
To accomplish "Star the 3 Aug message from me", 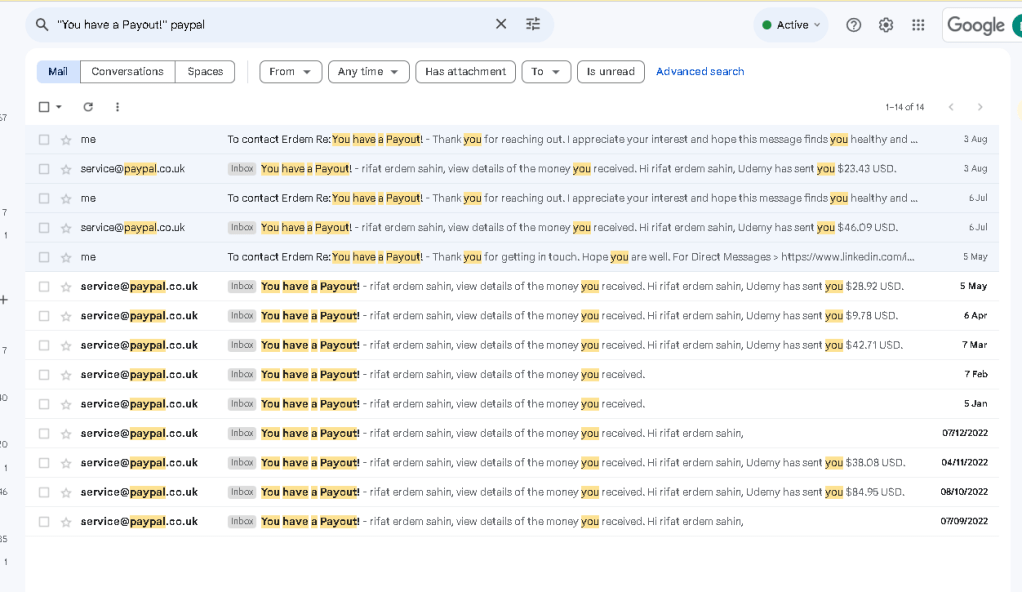I will (x=66, y=140).
